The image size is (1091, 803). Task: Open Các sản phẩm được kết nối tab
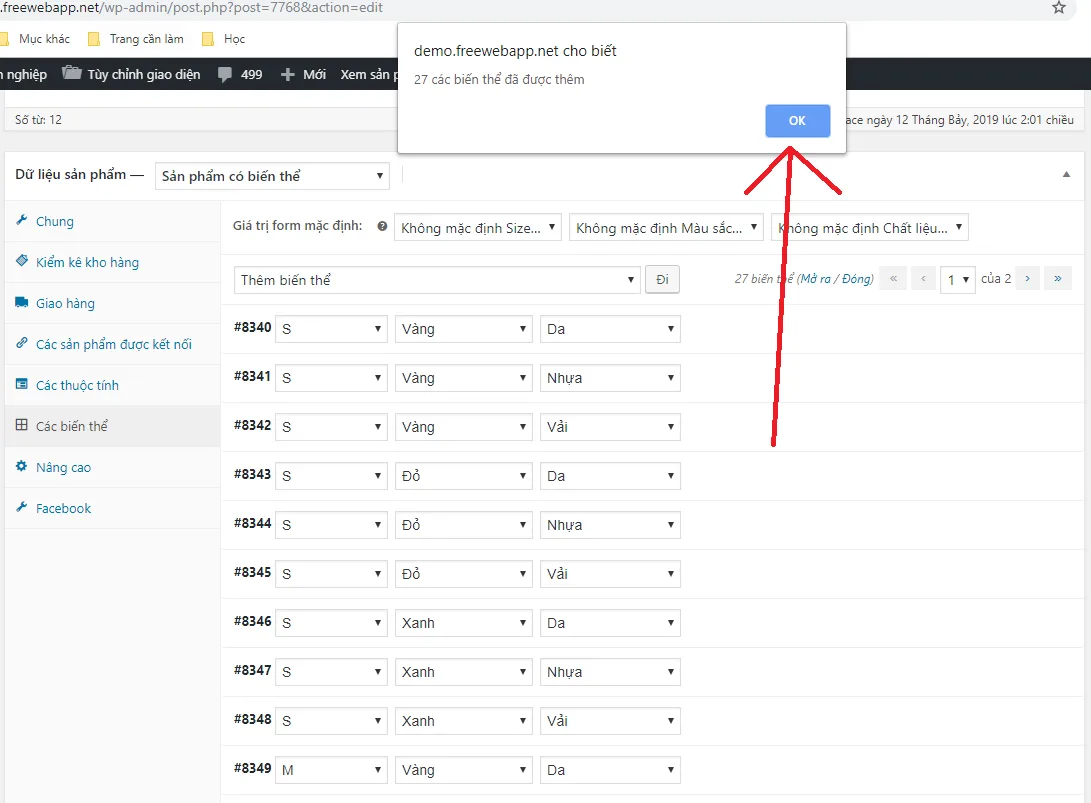click(113, 344)
